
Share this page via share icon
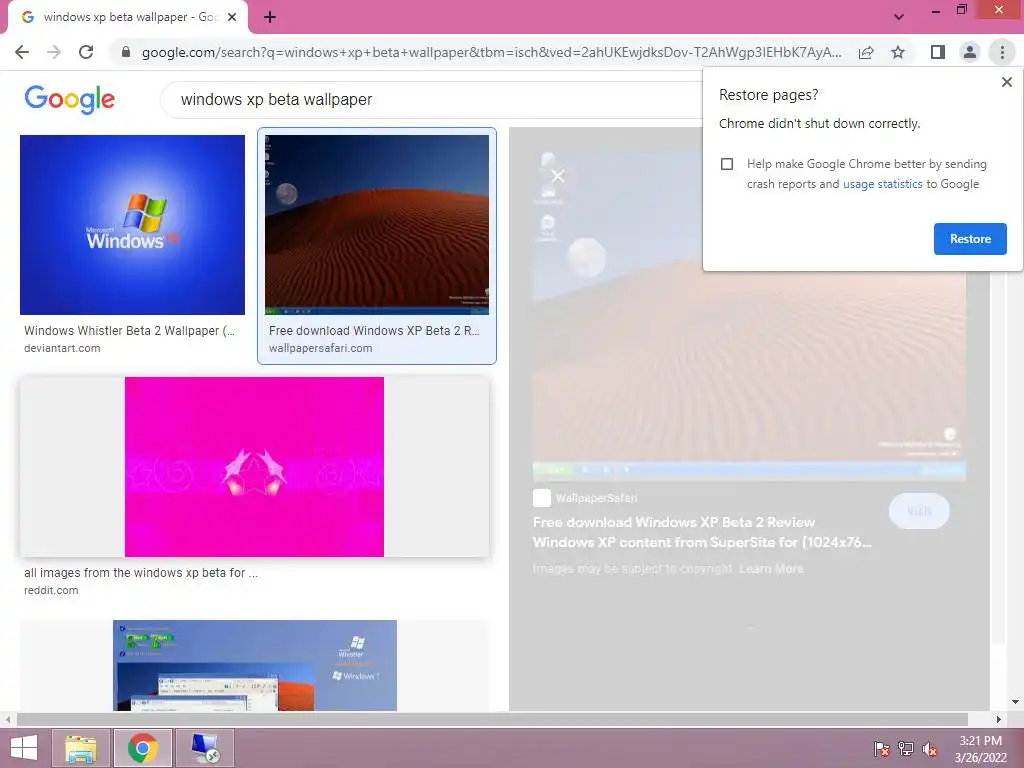tap(866, 52)
